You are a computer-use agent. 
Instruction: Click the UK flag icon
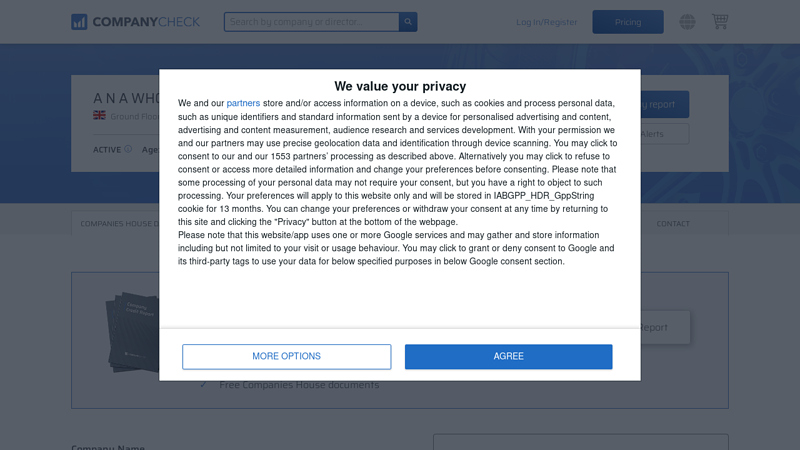(99, 116)
